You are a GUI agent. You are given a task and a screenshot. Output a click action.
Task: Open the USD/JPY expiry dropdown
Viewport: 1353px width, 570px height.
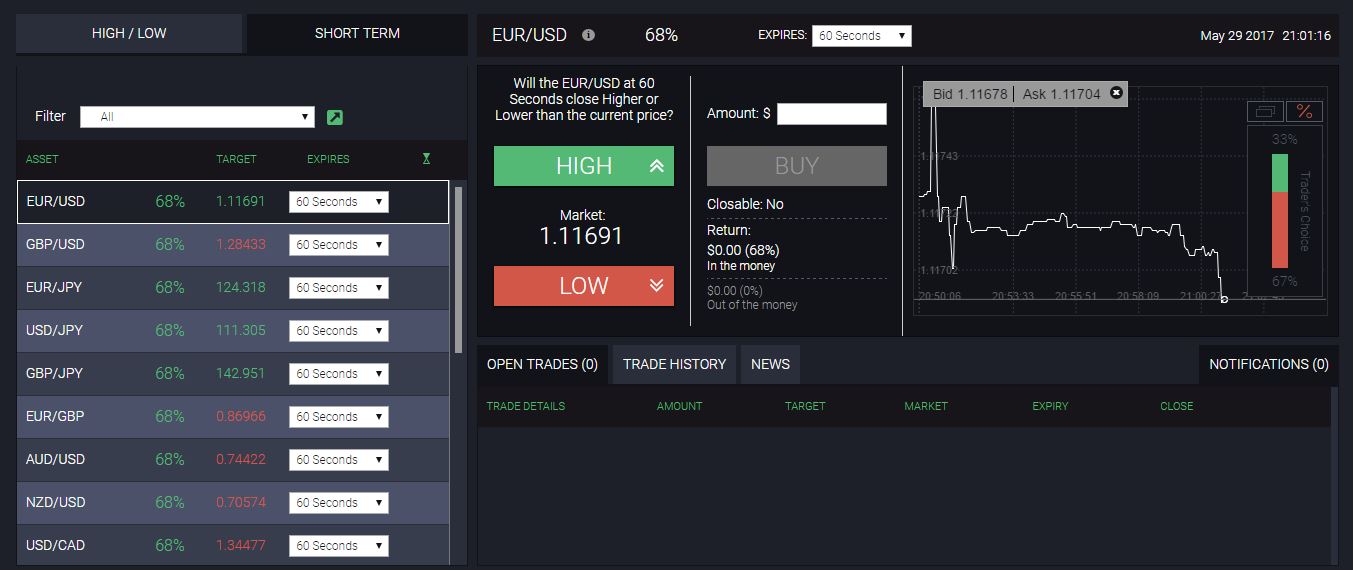(x=338, y=331)
